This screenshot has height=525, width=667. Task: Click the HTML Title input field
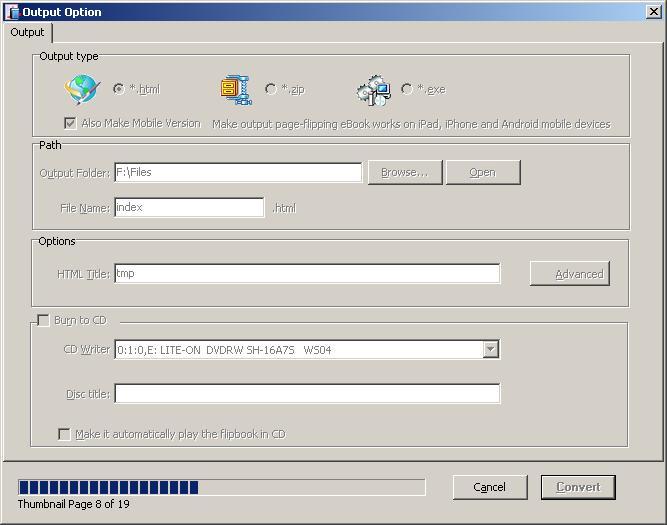pos(307,274)
